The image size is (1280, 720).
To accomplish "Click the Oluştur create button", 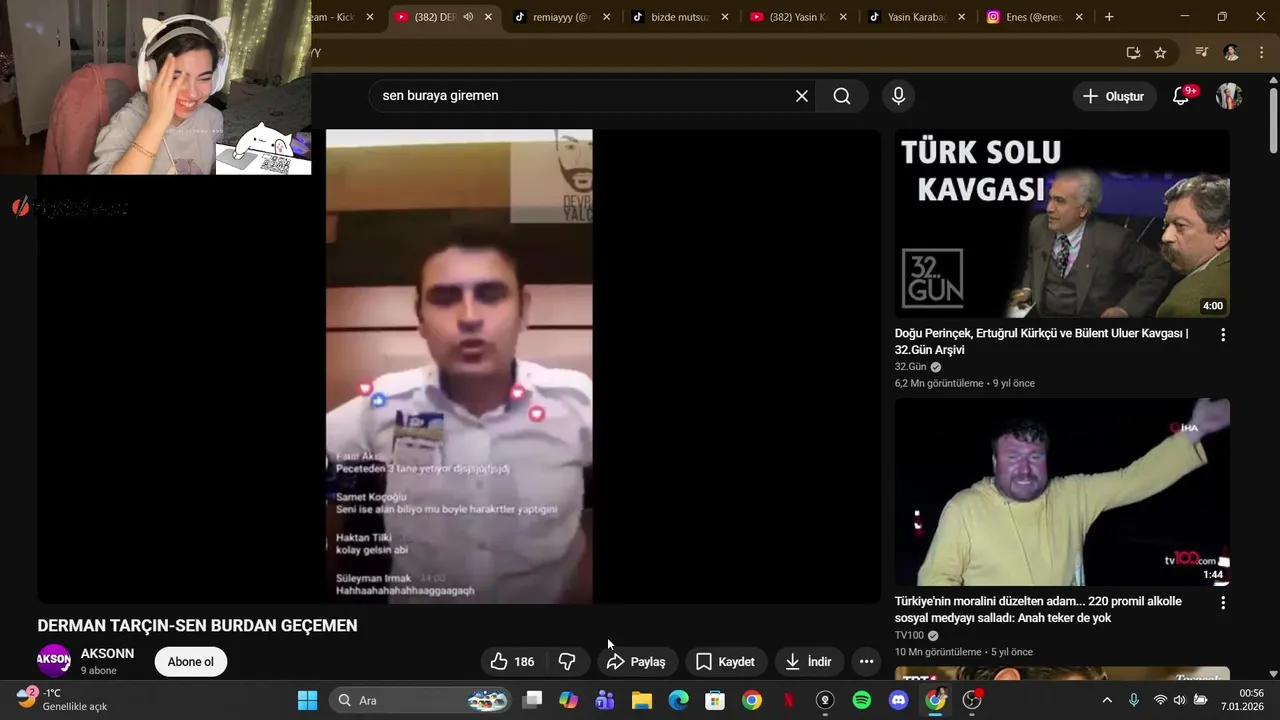I will pos(1113,97).
